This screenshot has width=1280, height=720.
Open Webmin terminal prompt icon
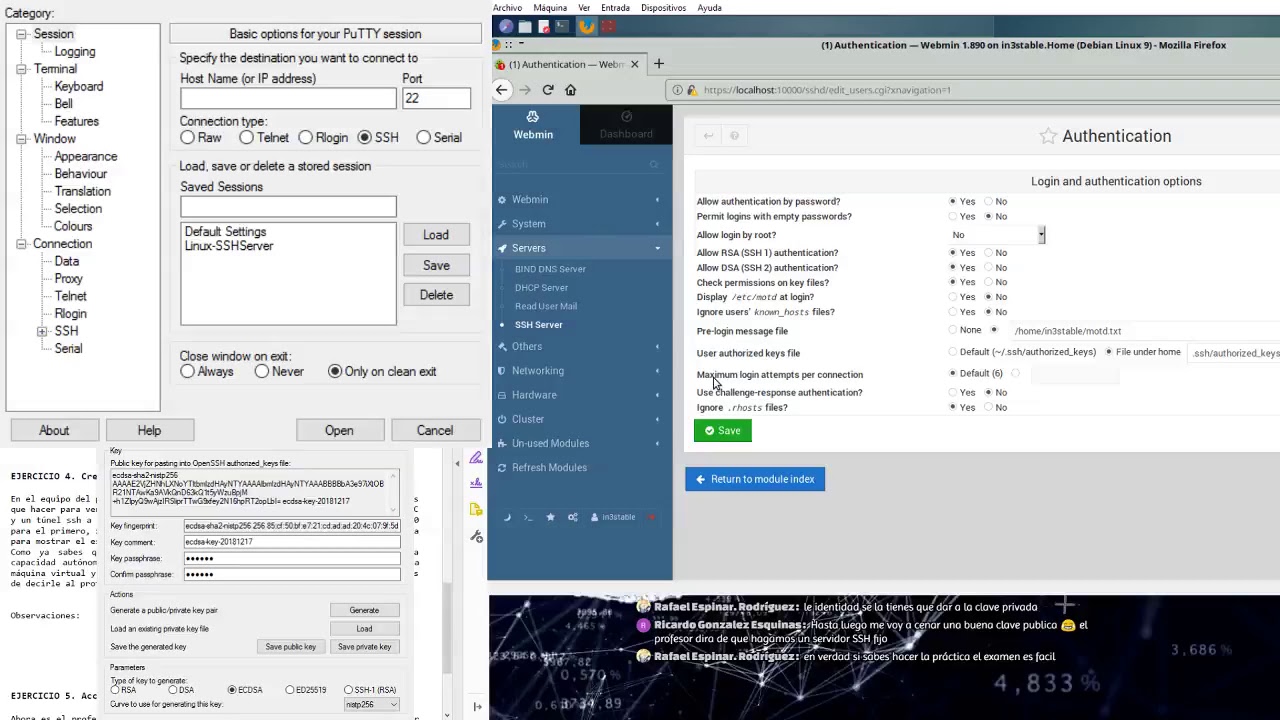[528, 517]
